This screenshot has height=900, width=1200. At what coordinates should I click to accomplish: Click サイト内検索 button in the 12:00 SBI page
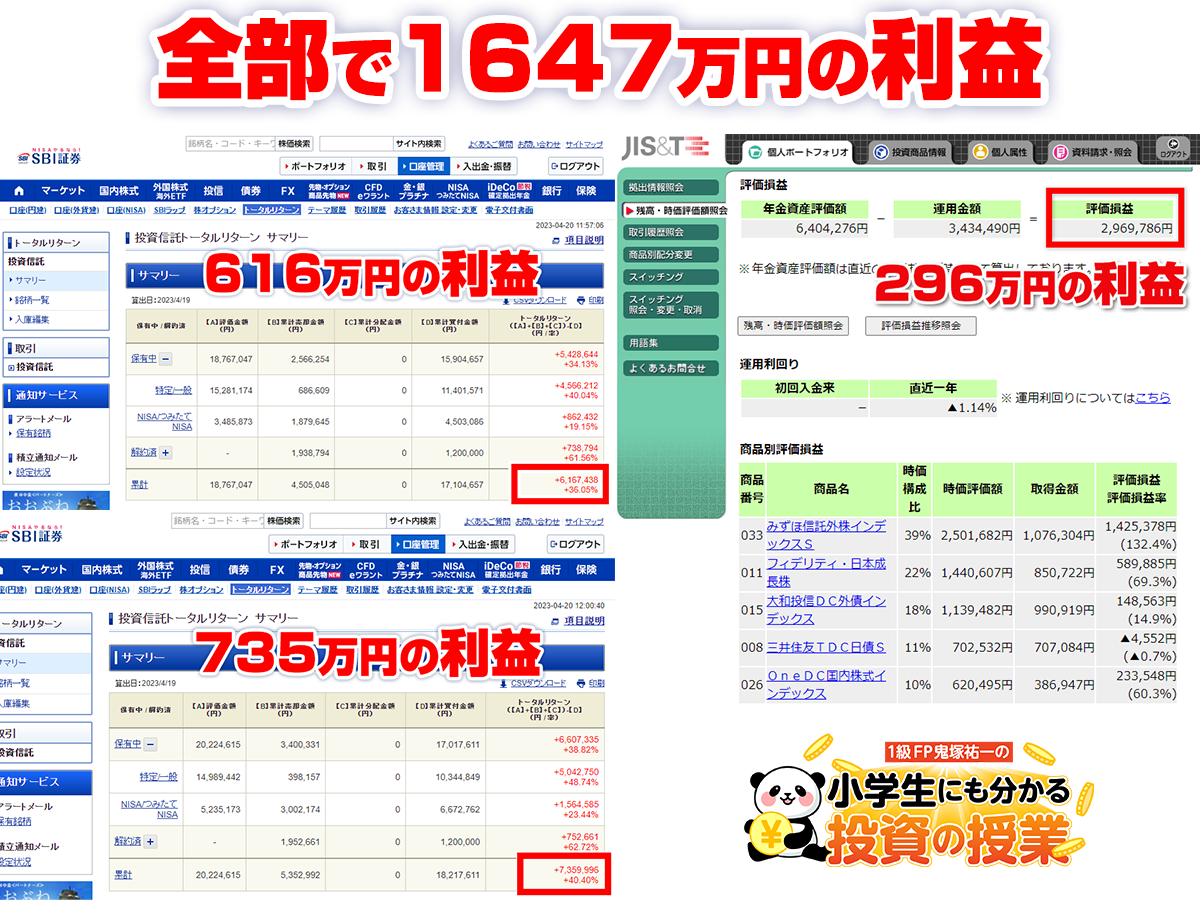413,521
